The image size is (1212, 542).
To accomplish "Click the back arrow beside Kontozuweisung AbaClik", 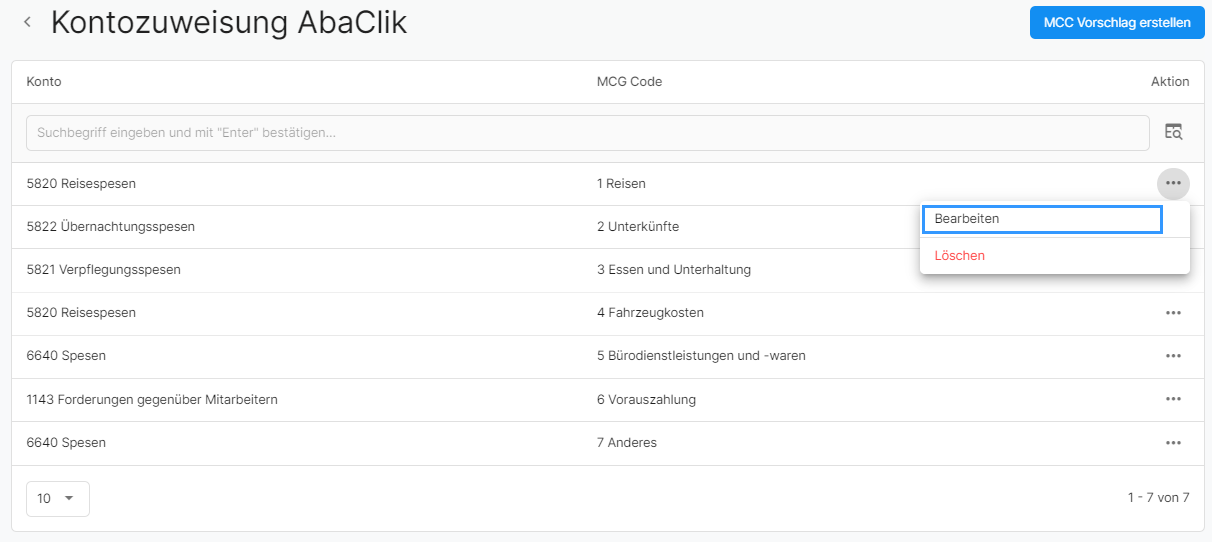I will point(27,22).
